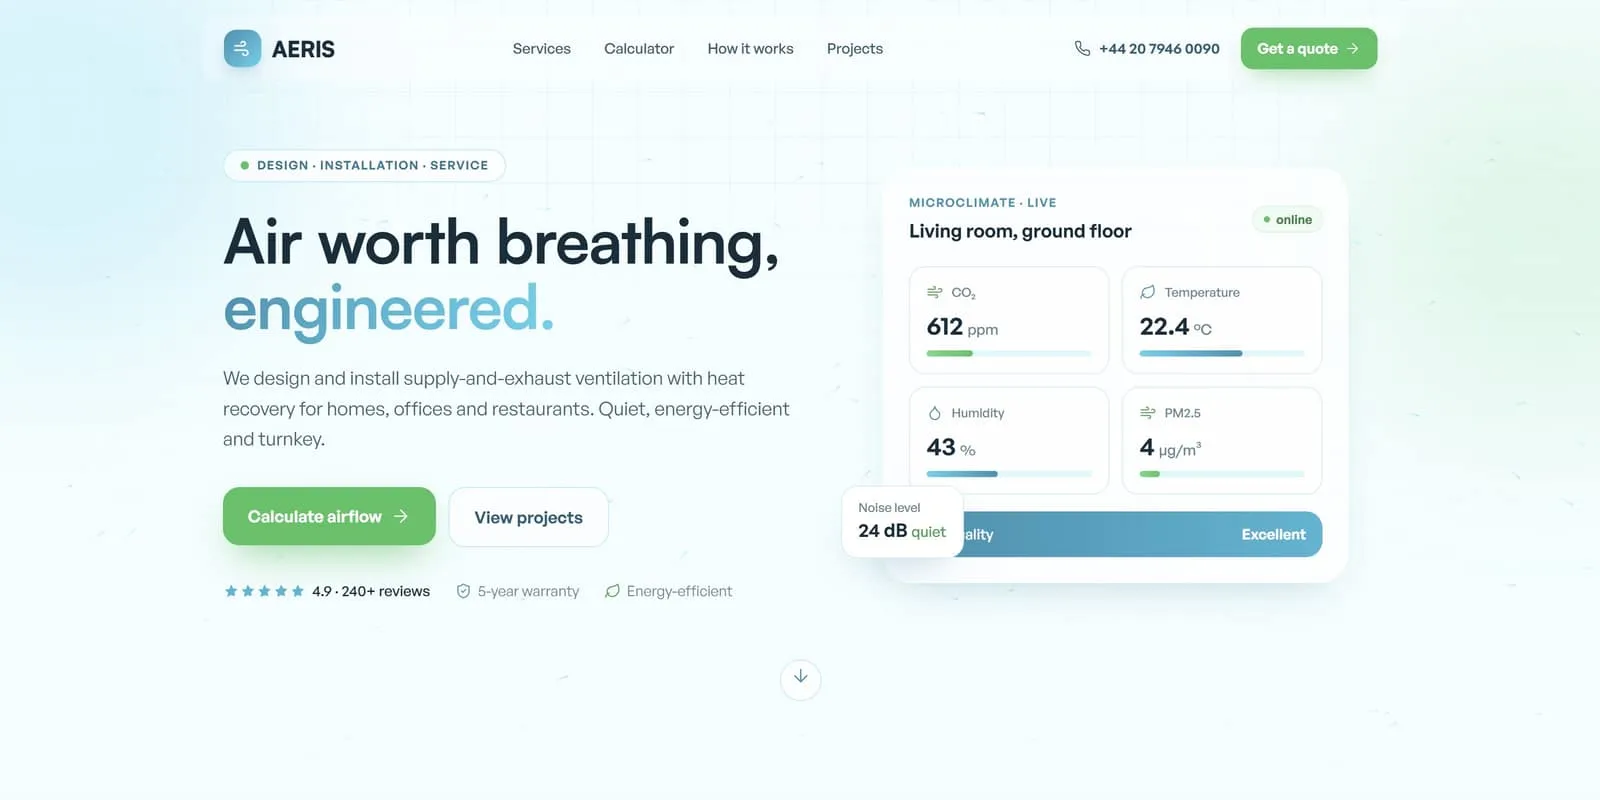Screen dimensions: 1600x800
Task: Open the Services menu item
Action: pos(542,48)
